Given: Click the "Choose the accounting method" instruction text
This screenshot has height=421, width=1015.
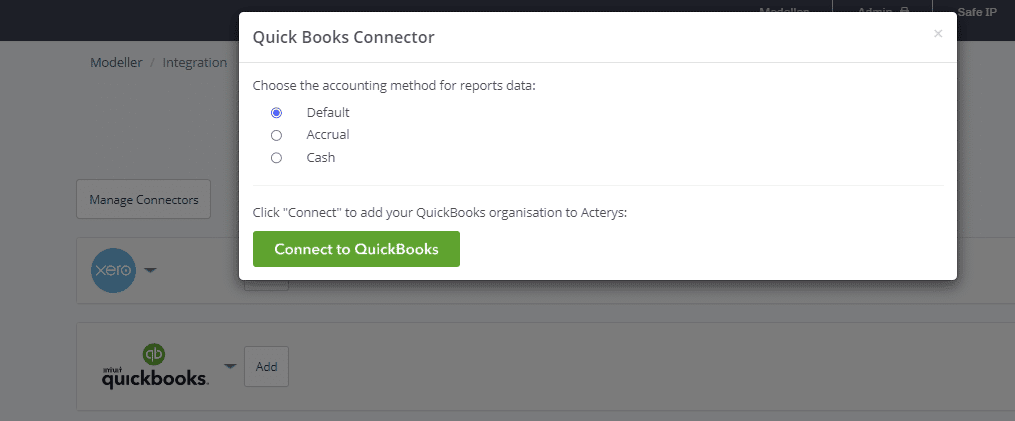Looking at the screenshot, I should pos(394,86).
